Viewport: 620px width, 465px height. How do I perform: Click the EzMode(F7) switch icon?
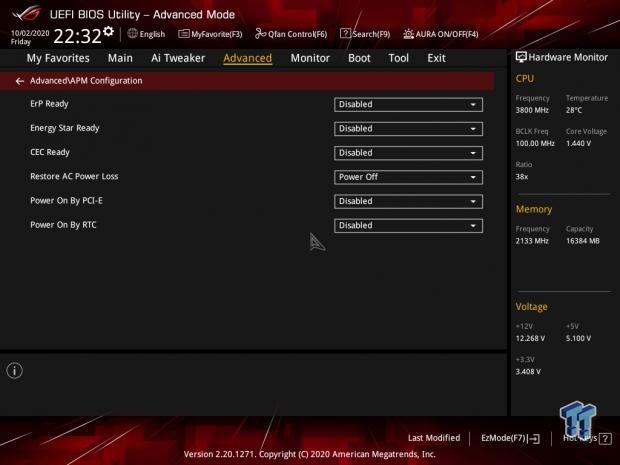click(x=534, y=438)
